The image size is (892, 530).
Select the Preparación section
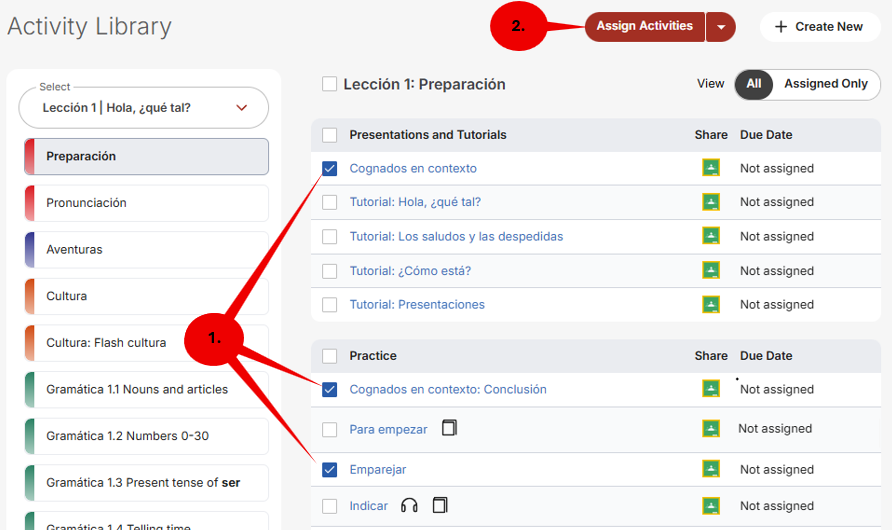(x=147, y=156)
